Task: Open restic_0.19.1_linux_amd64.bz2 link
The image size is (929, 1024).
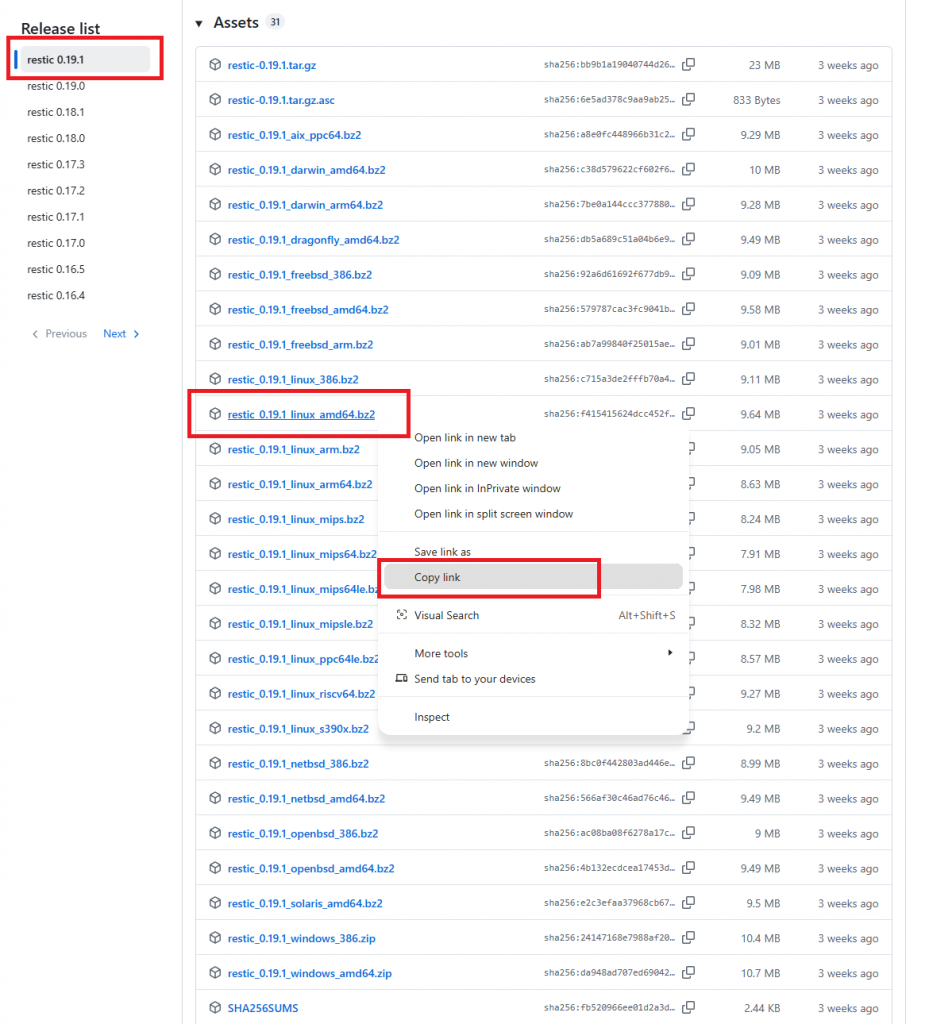Action: click(x=301, y=414)
